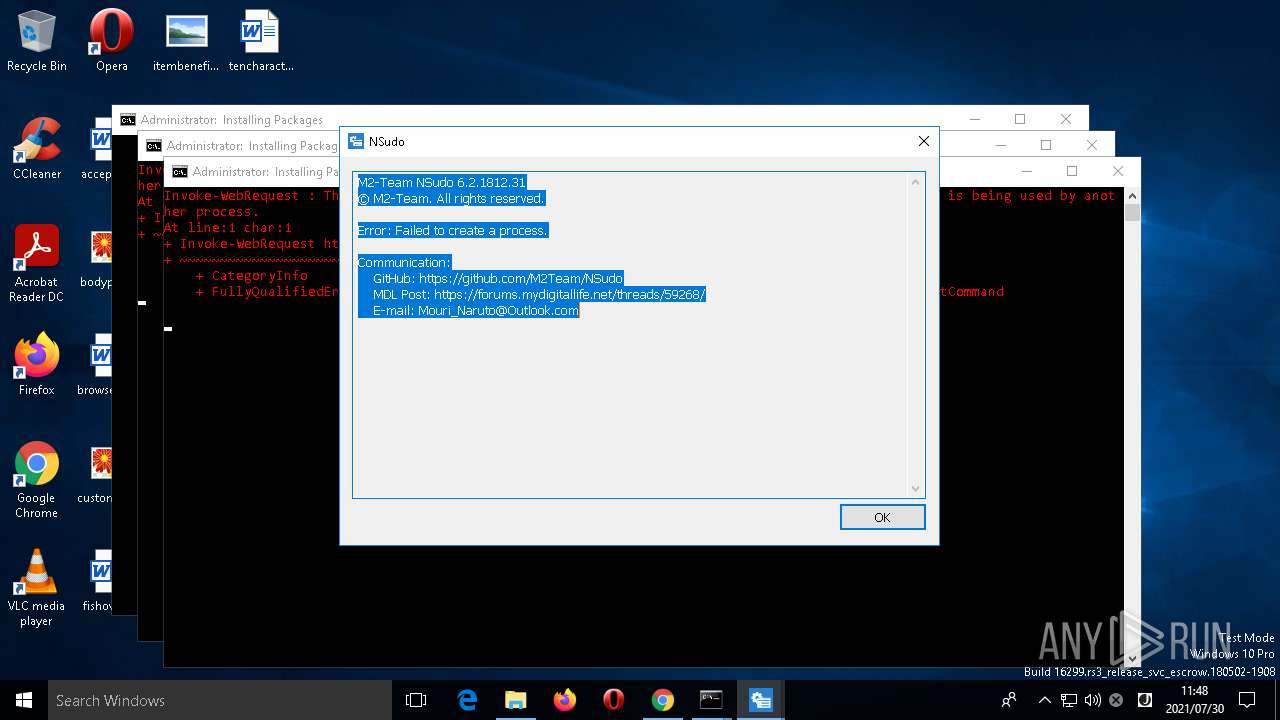Open the Recycle Bin desktop icon
Screen dimensions: 1280x720
(37, 42)
